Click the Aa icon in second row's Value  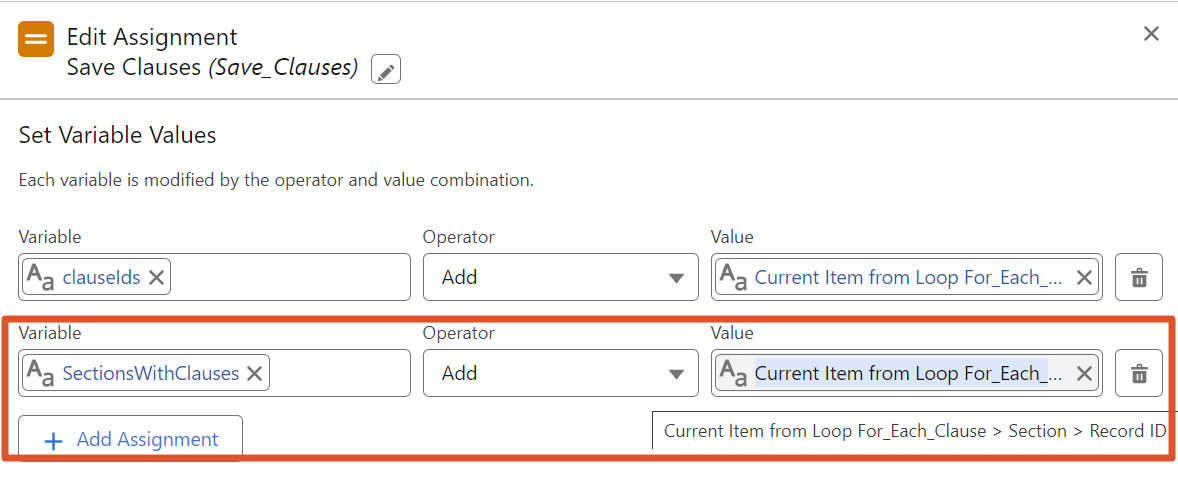[x=734, y=374]
